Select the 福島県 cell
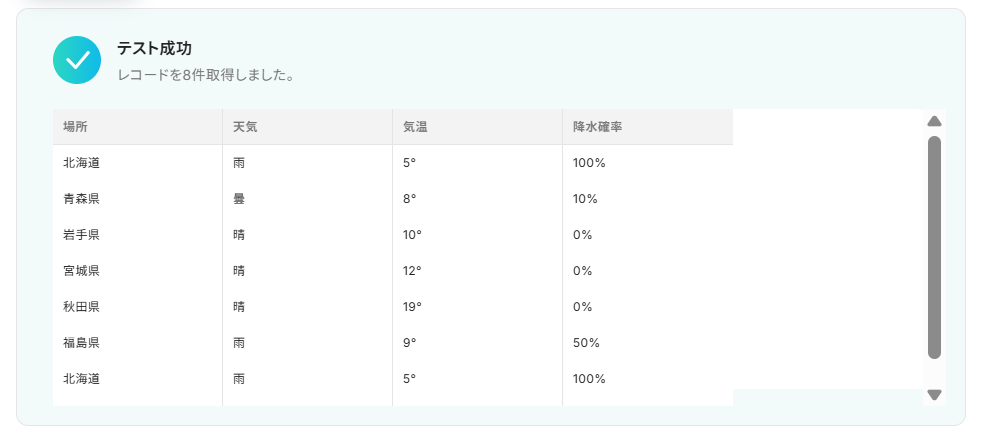 81,343
